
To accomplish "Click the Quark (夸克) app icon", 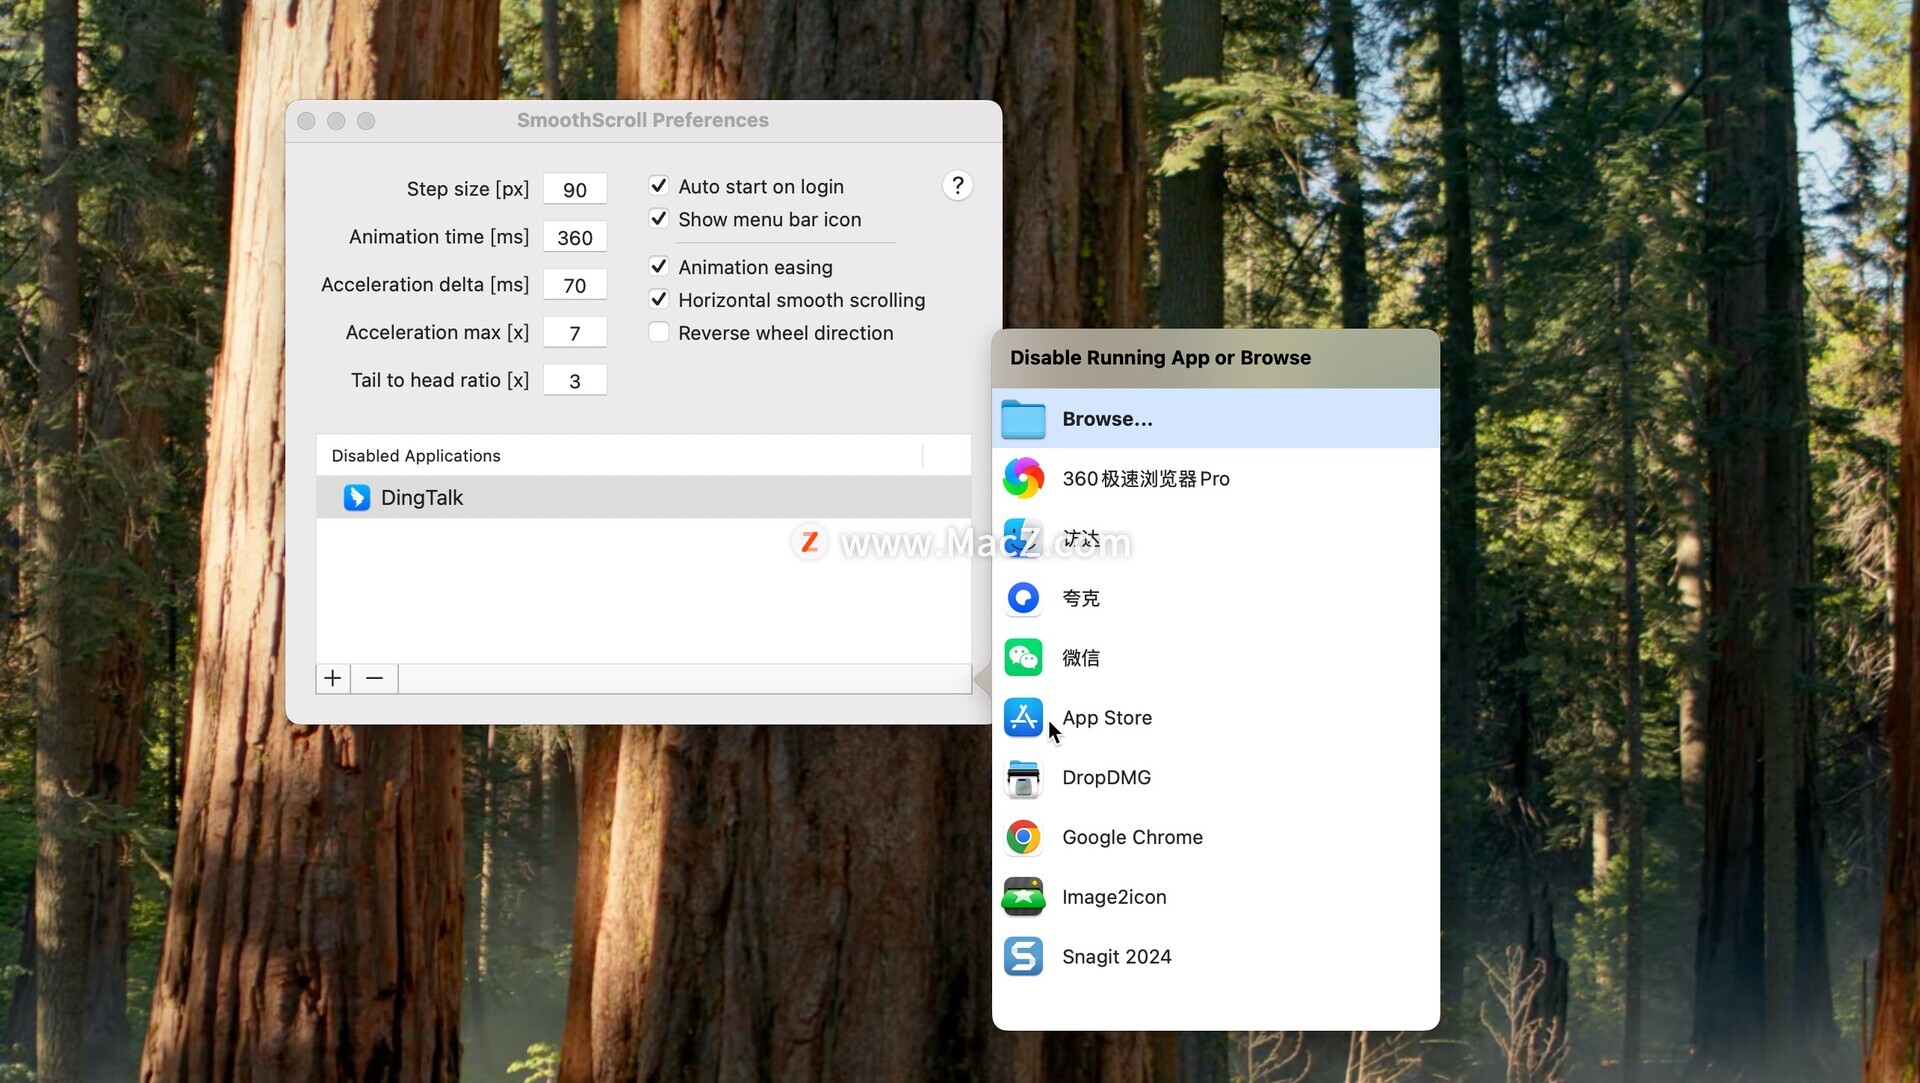I will click(x=1023, y=598).
